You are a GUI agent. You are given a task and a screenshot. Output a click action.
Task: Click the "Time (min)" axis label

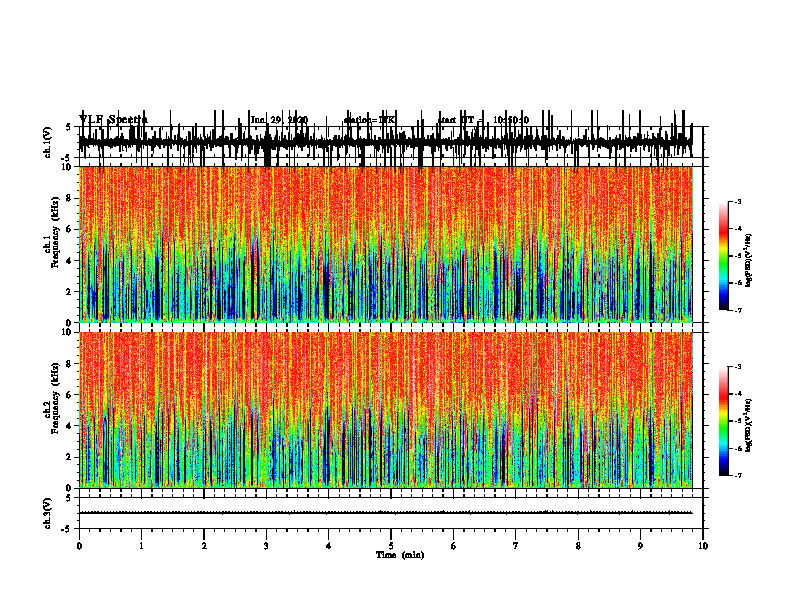point(400,555)
